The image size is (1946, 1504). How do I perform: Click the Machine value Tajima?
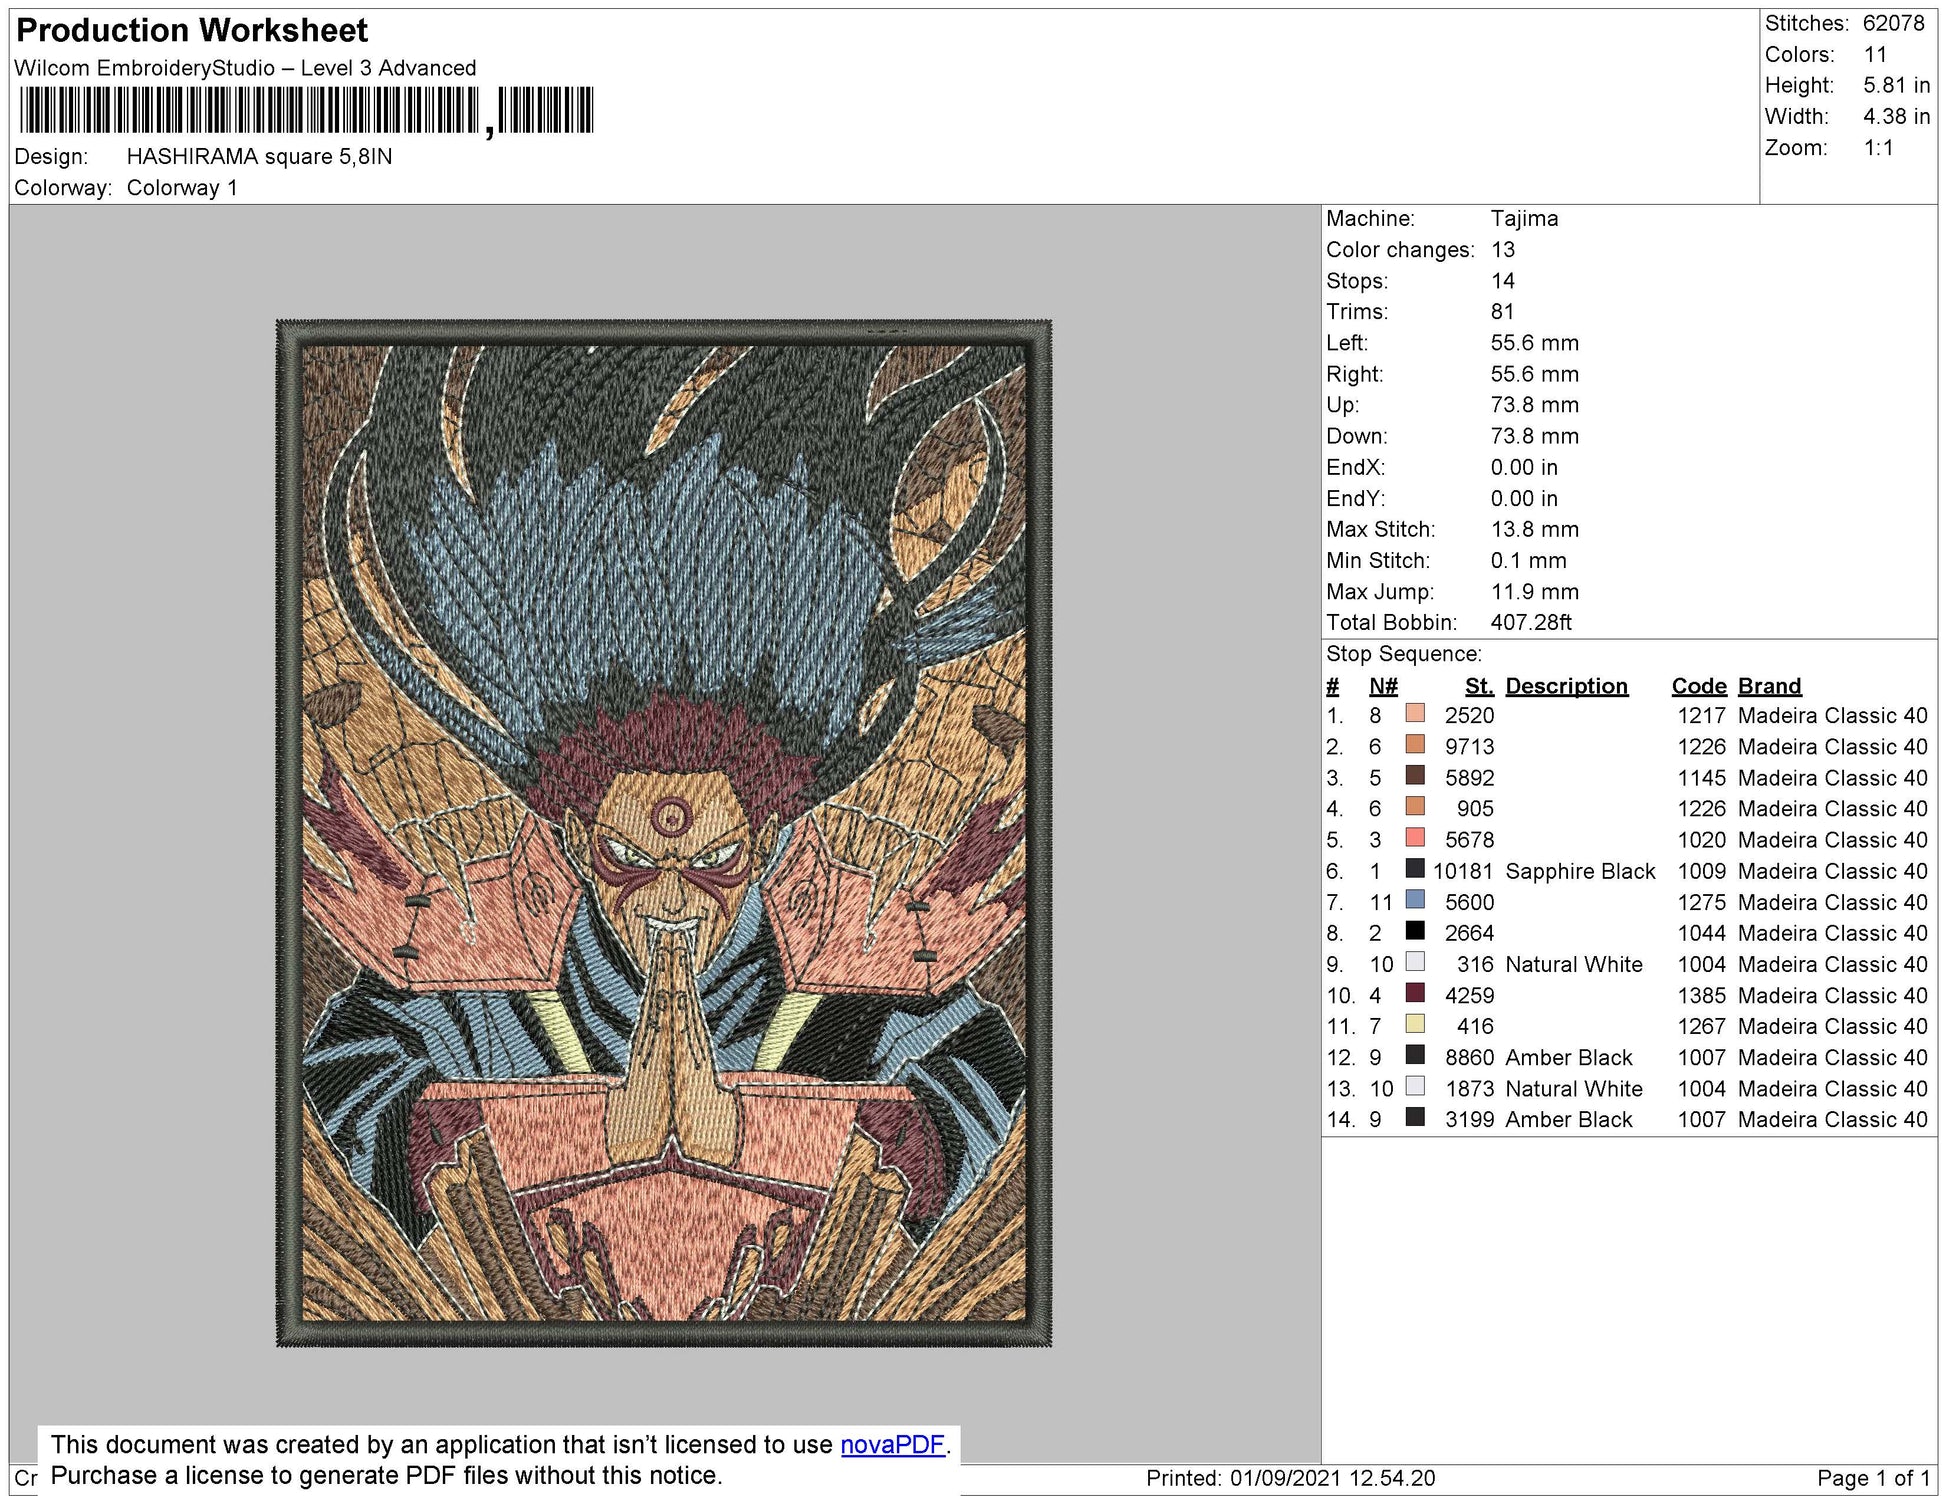click(1523, 218)
